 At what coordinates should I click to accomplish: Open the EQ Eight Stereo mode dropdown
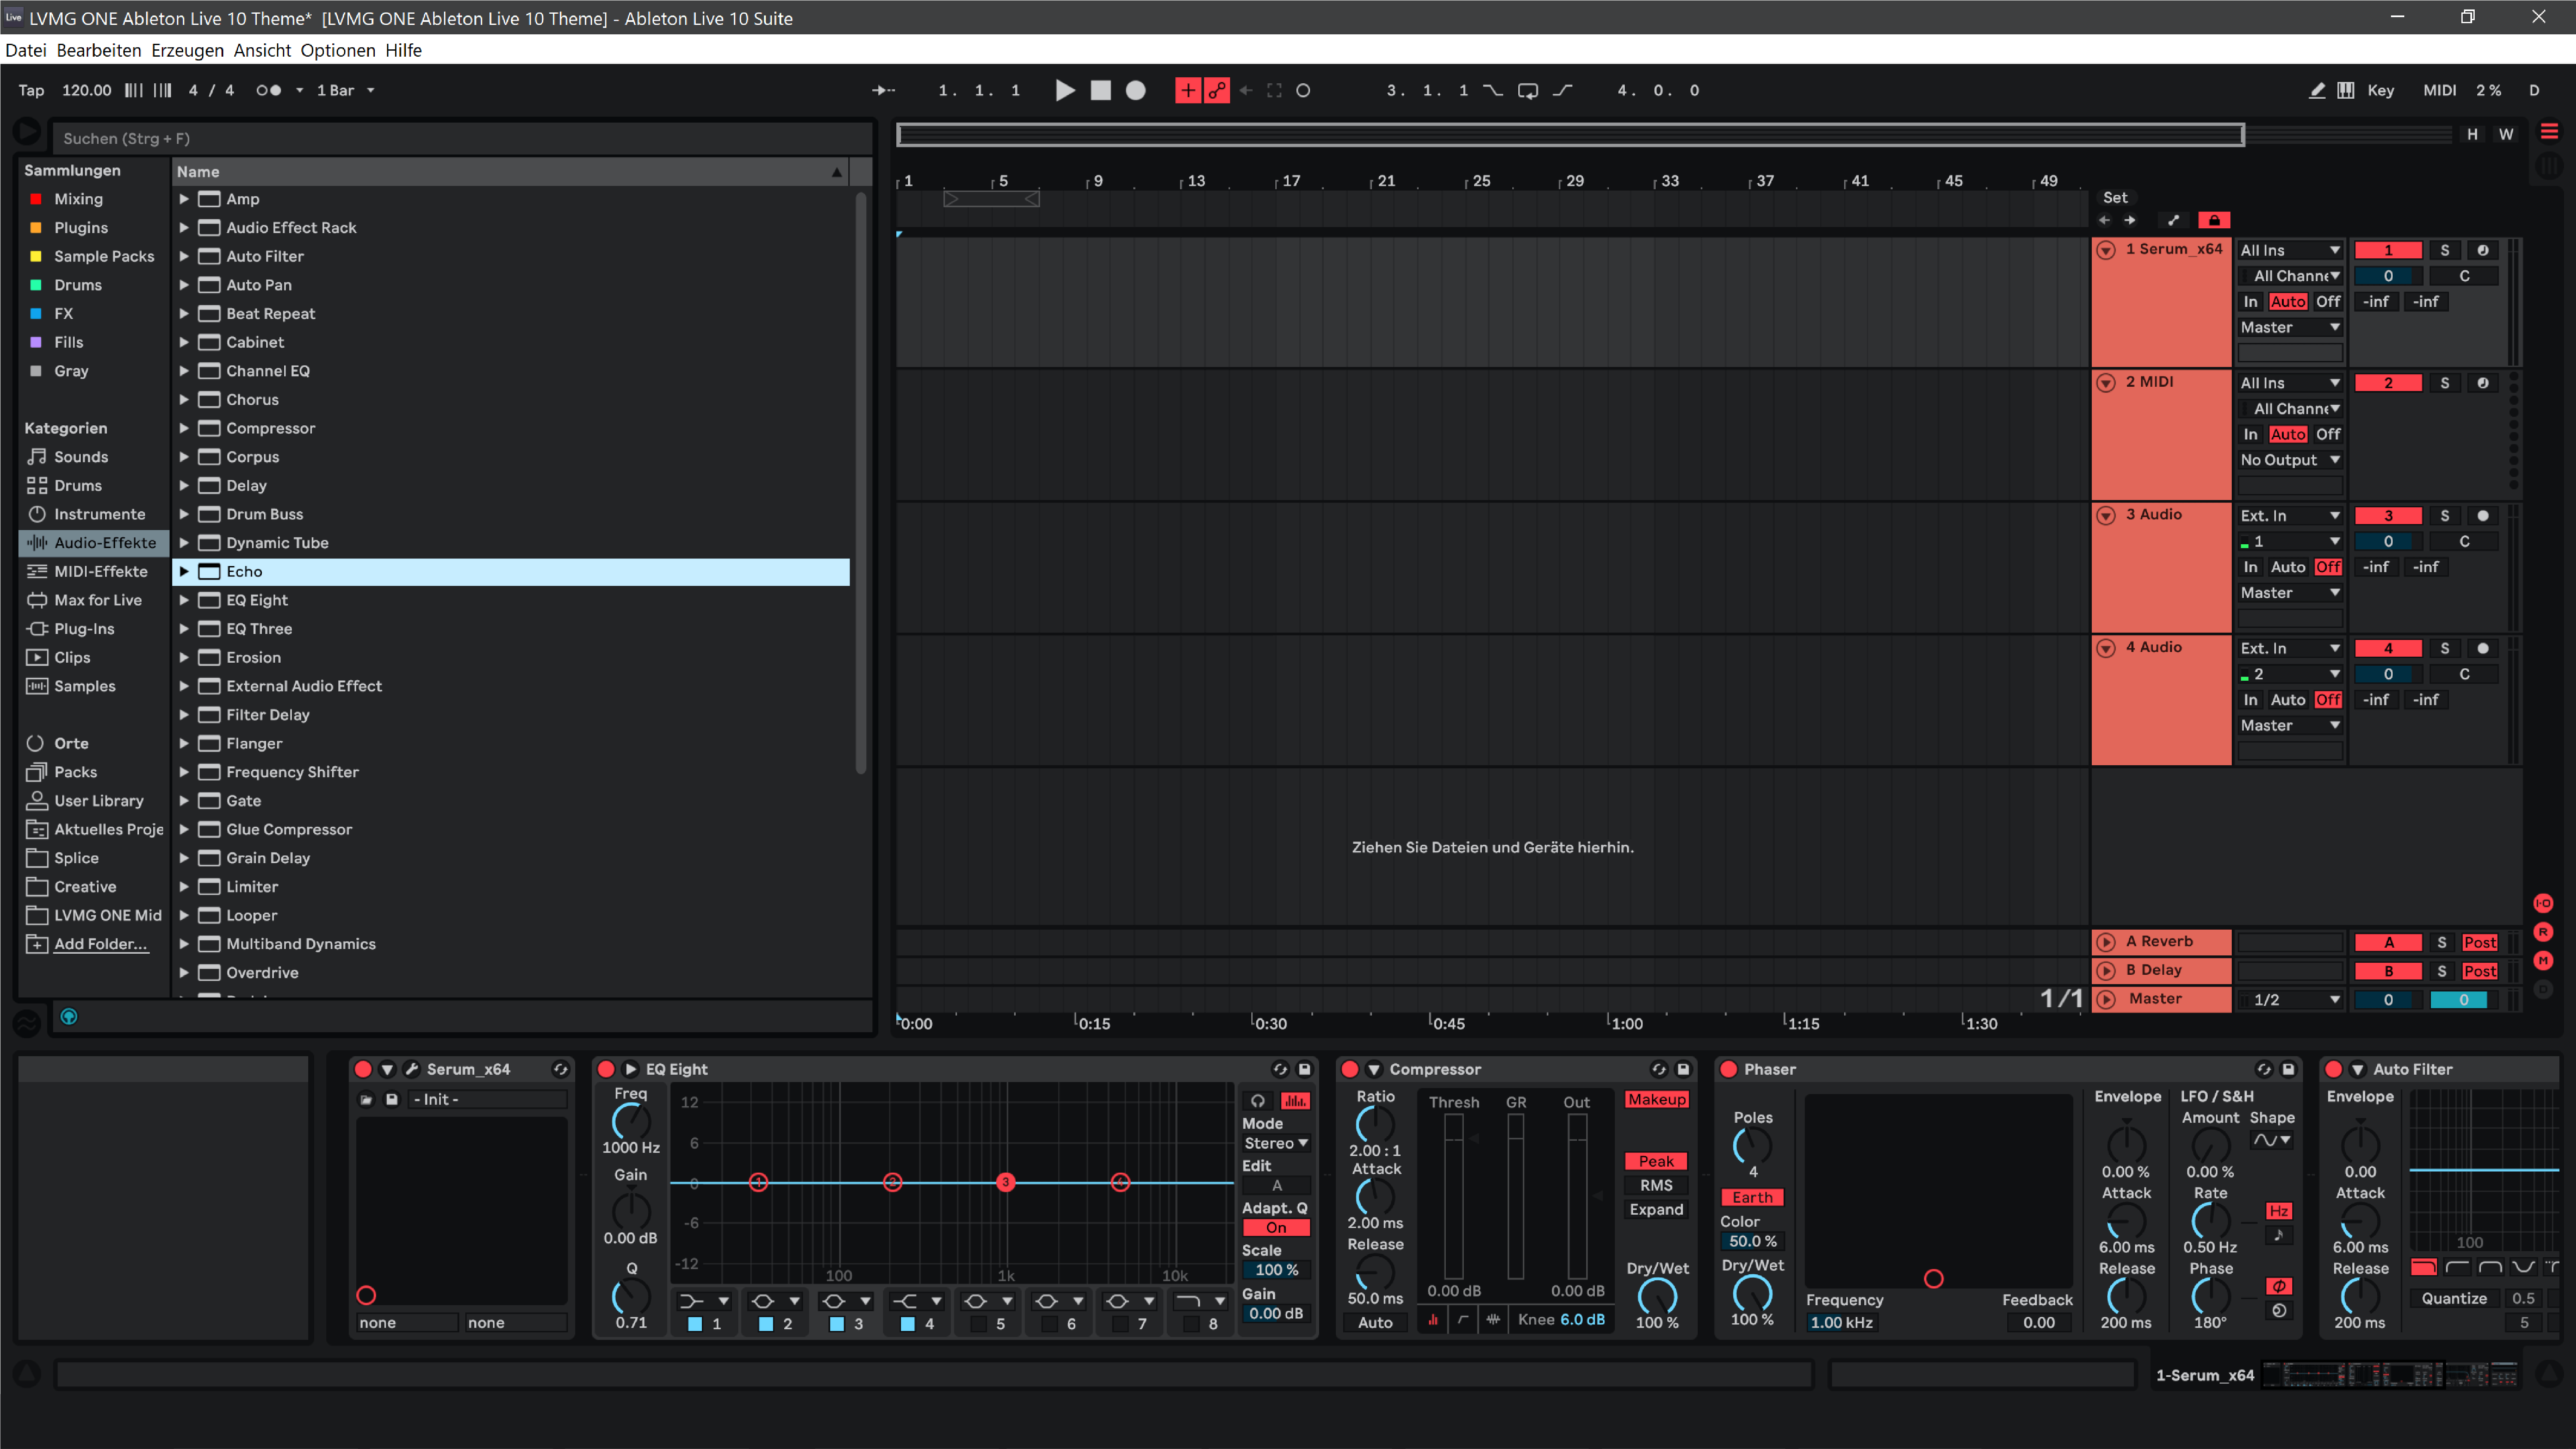(x=1275, y=1143)
